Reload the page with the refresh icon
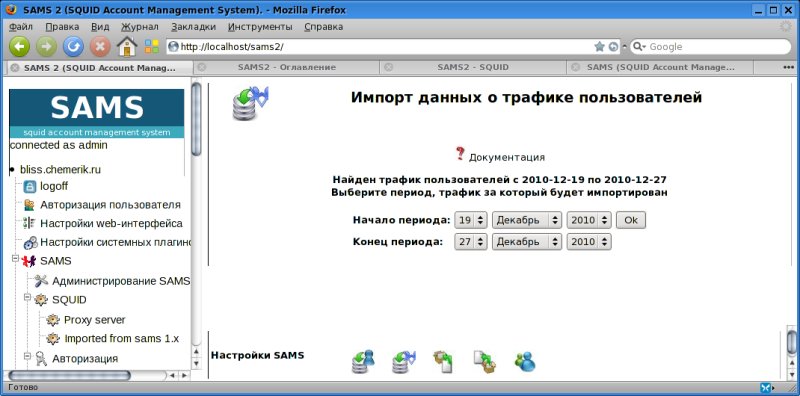 coord(73,47)
